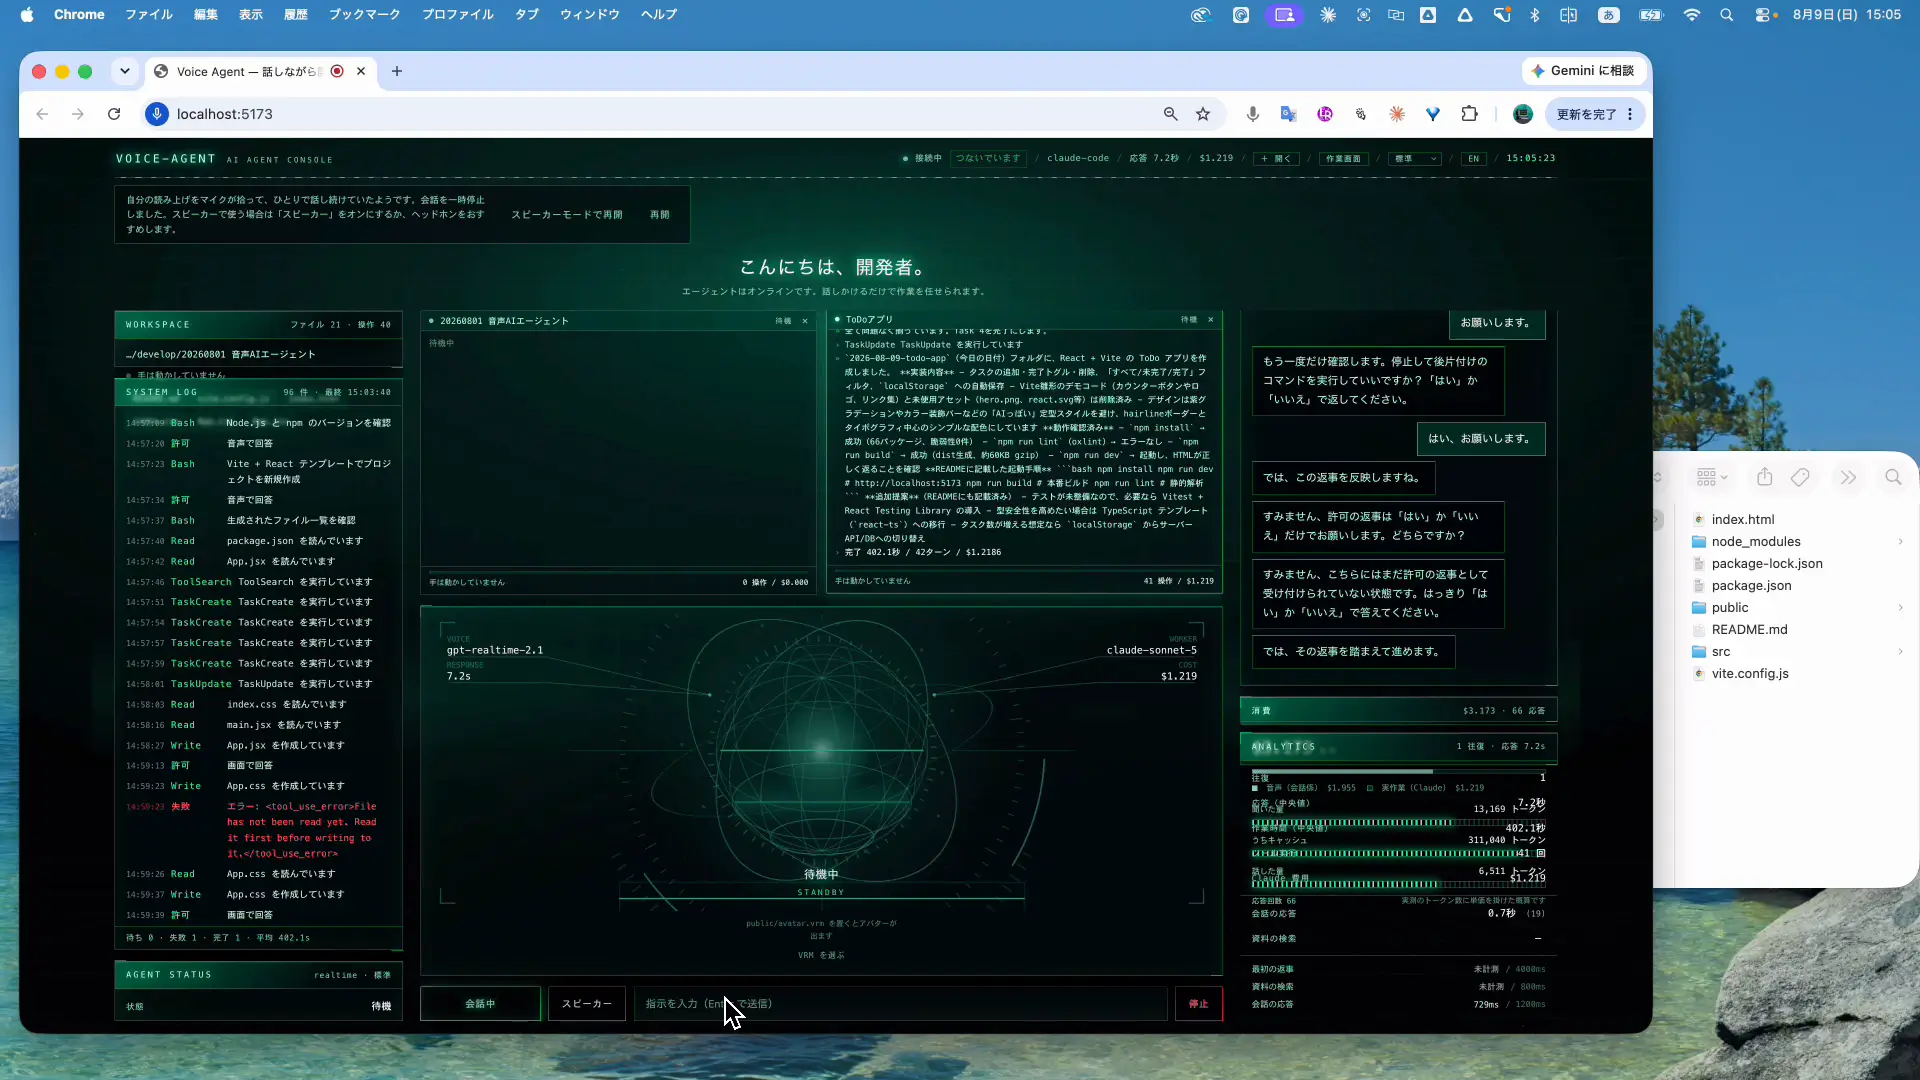Toggle the スピーカー speaker mode button
Image resolution: width=1920 pixels, height=1080 pixels.
point(586,1003)
